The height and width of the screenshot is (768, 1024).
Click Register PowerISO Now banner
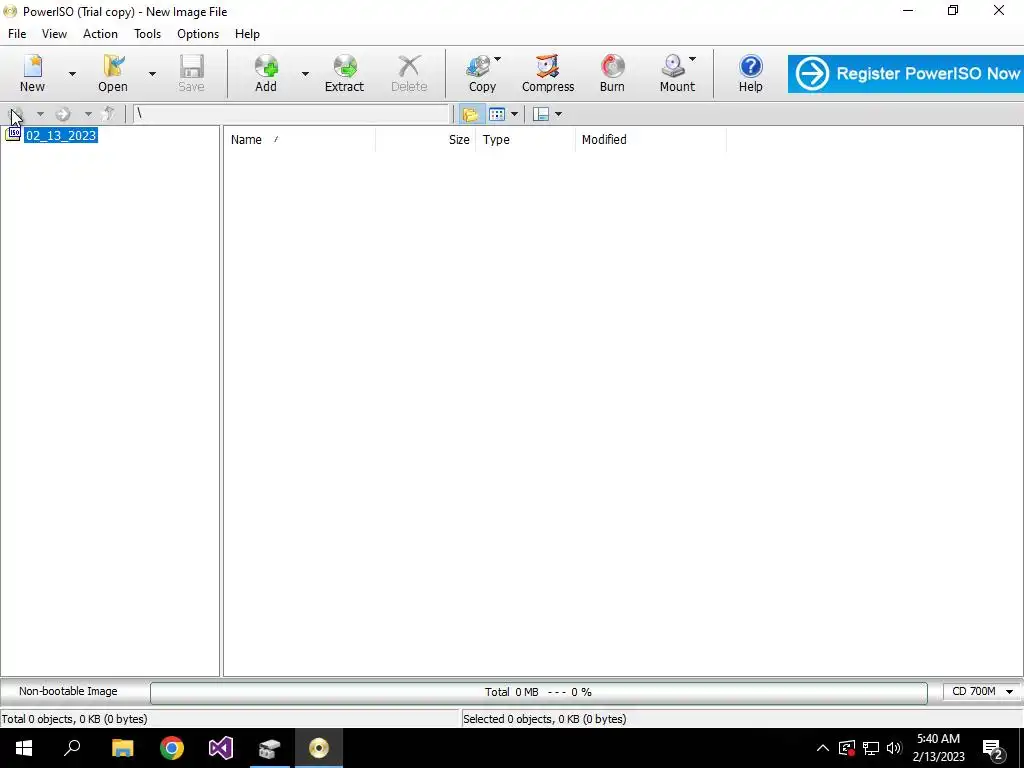[x=906, y=74]
